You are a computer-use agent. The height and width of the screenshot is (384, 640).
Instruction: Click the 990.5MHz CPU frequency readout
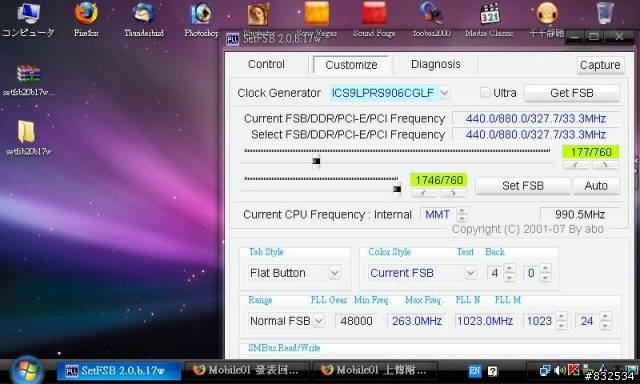pos(579,214)
